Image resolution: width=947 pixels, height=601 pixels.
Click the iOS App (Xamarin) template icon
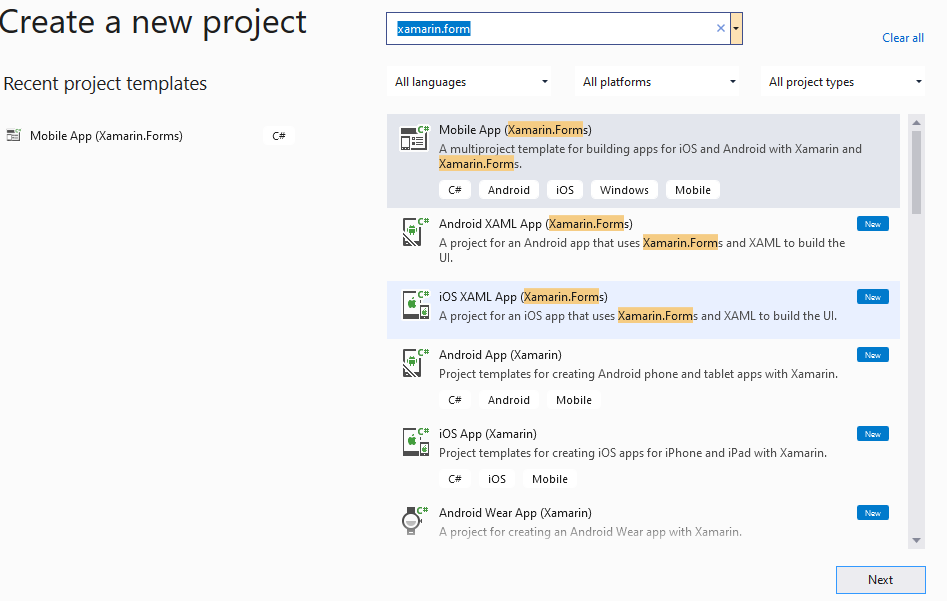pyautogui.click(x=415, y=442)
